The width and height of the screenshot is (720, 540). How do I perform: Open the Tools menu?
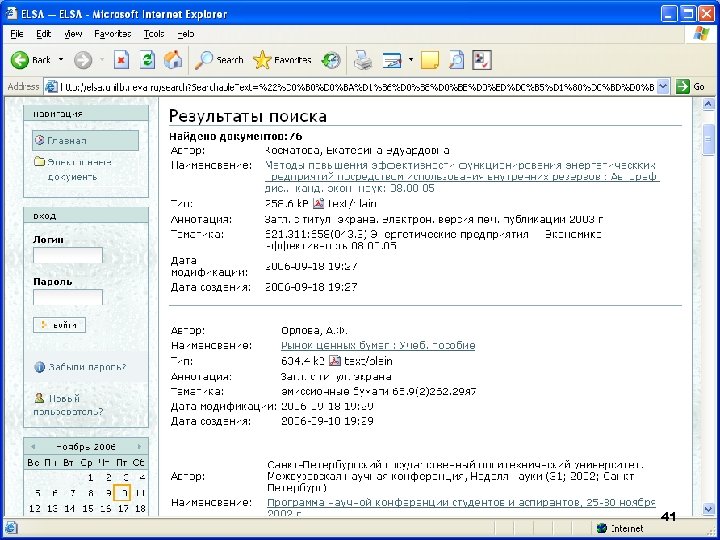[x=153, y=34]
